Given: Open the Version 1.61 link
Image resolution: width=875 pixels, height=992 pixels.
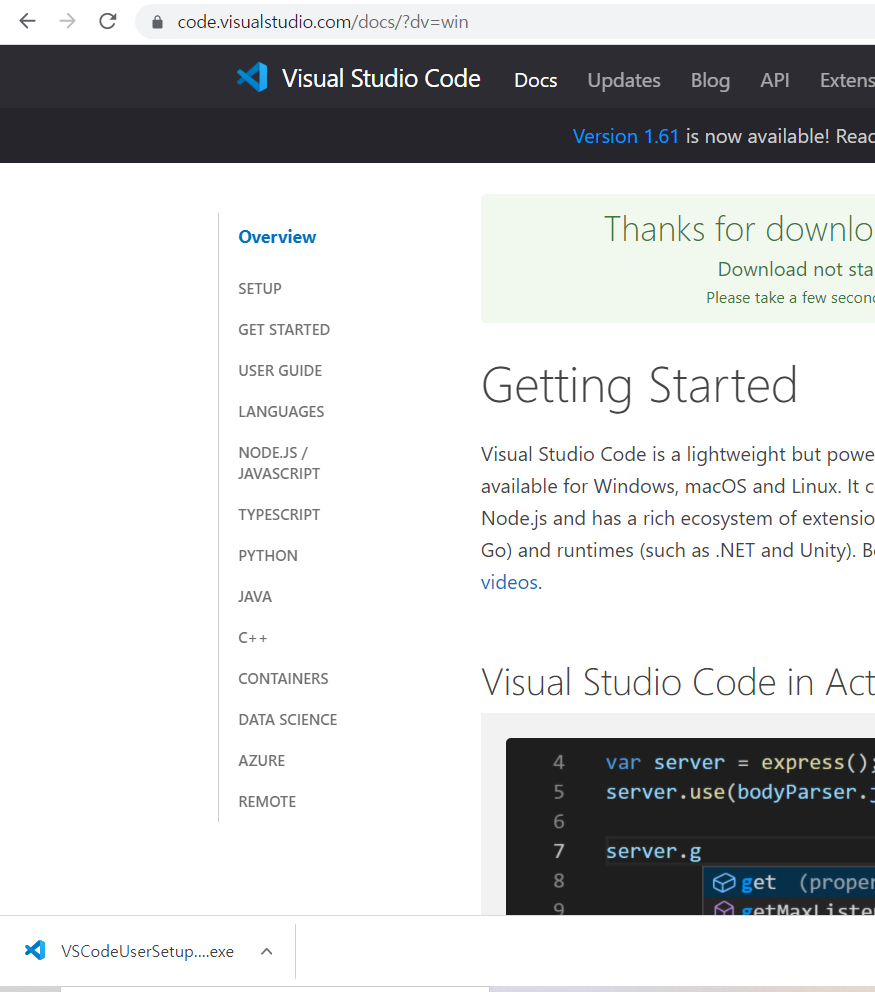Looking at the screenshot, I should 626,136.
